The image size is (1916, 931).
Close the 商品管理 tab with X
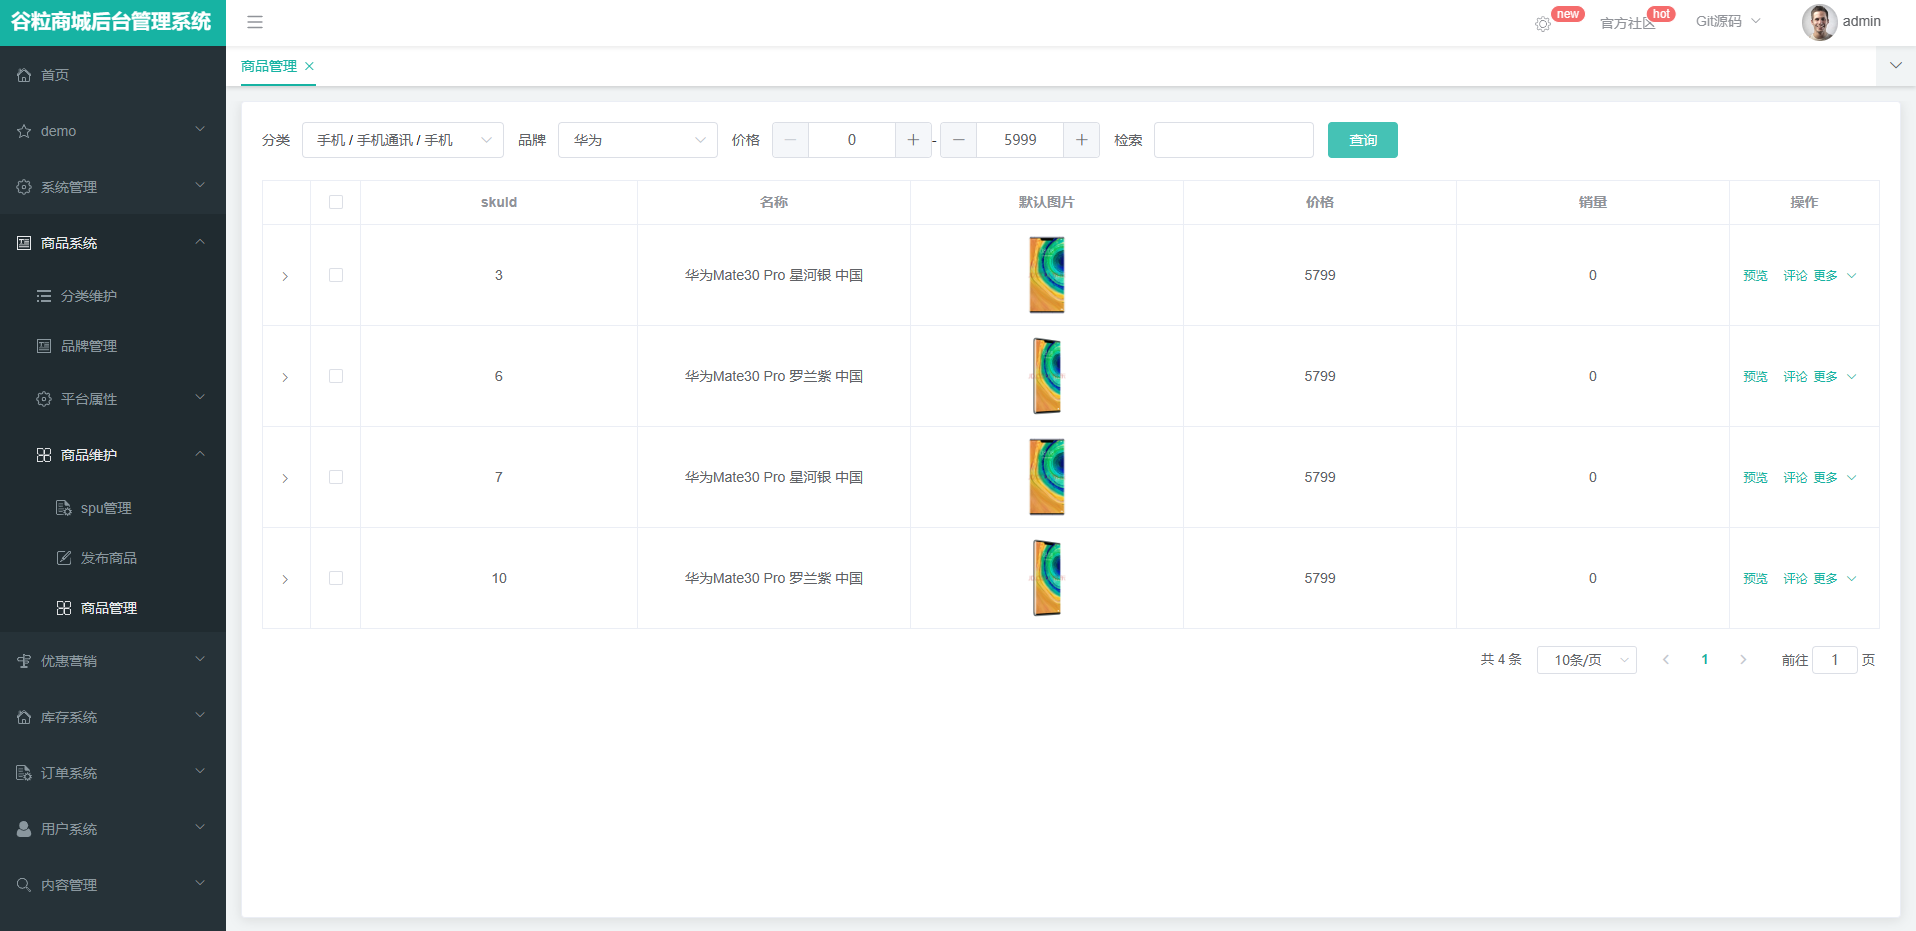[310, 66]
